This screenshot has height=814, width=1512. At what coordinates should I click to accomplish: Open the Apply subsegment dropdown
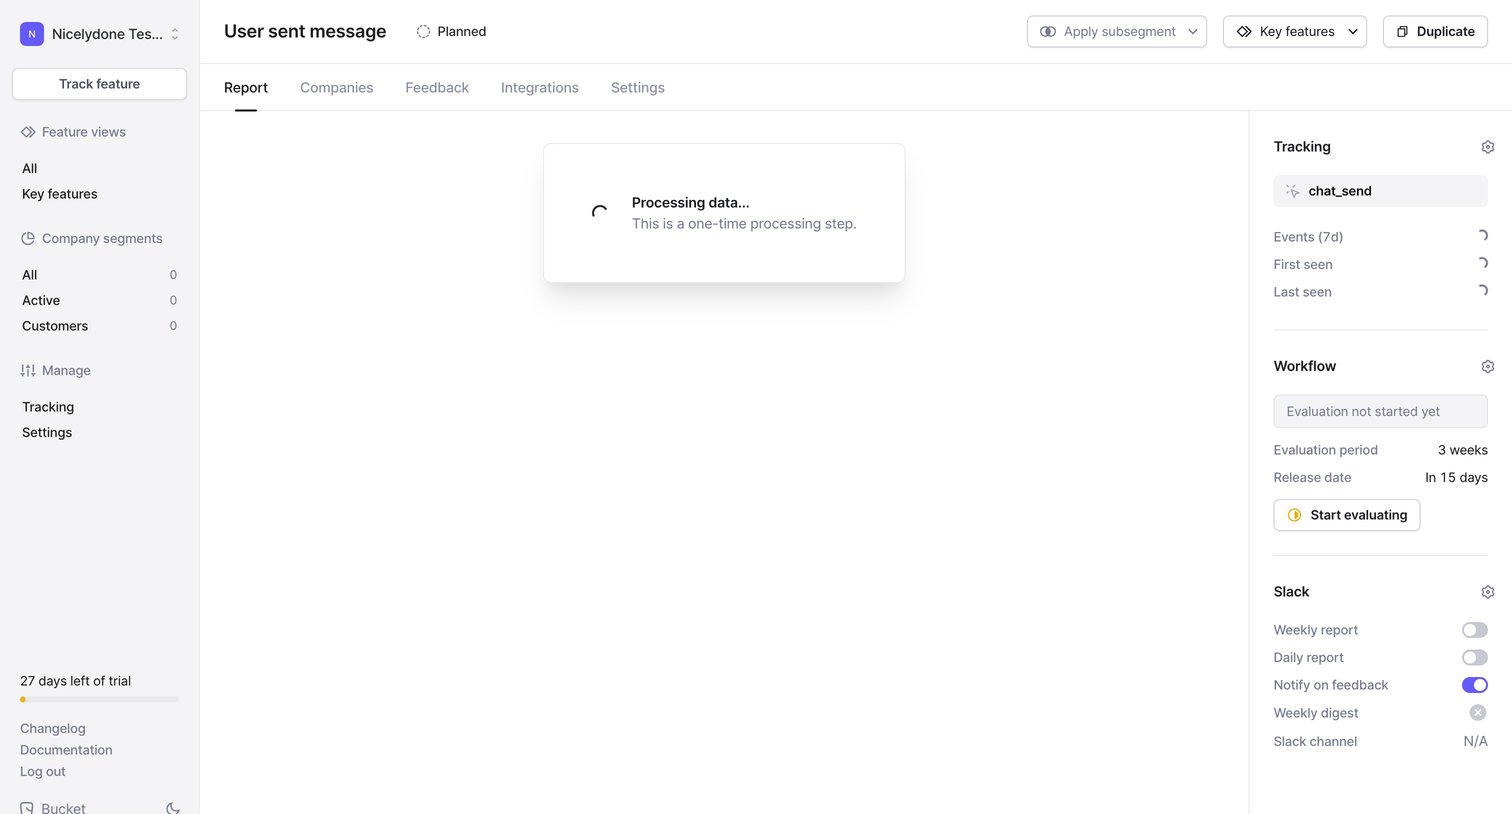pyautogui.click(x=1117, y=32)
